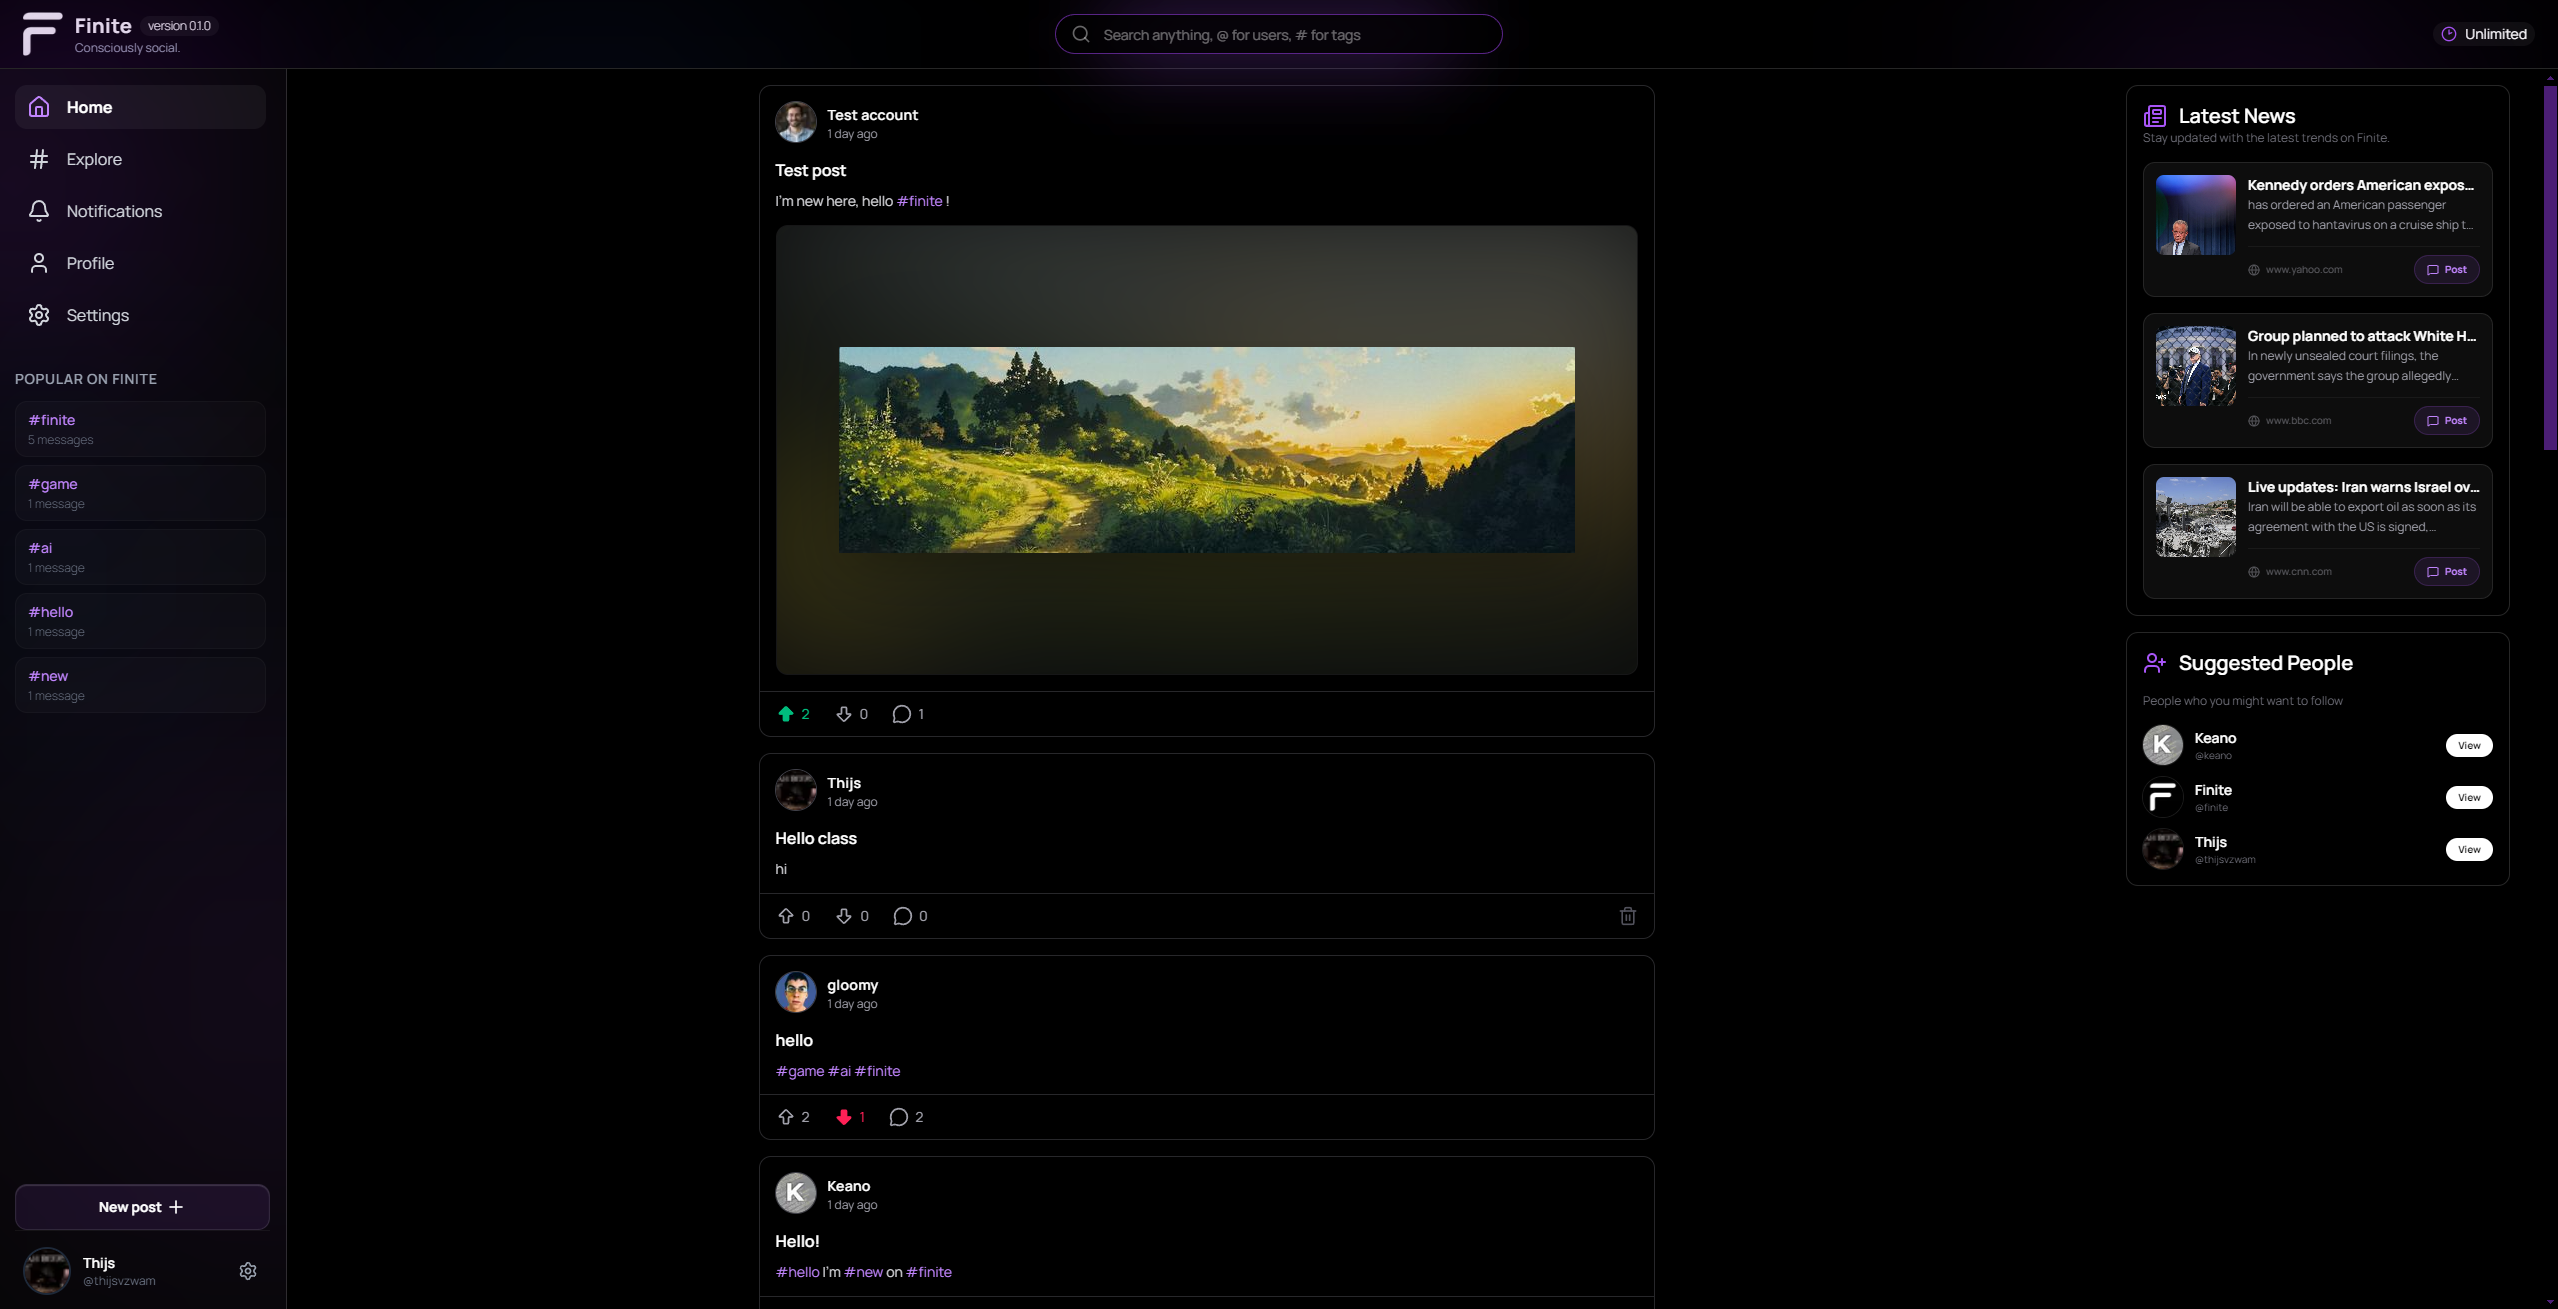
Task: Open the Explore page
Action: 140,159
